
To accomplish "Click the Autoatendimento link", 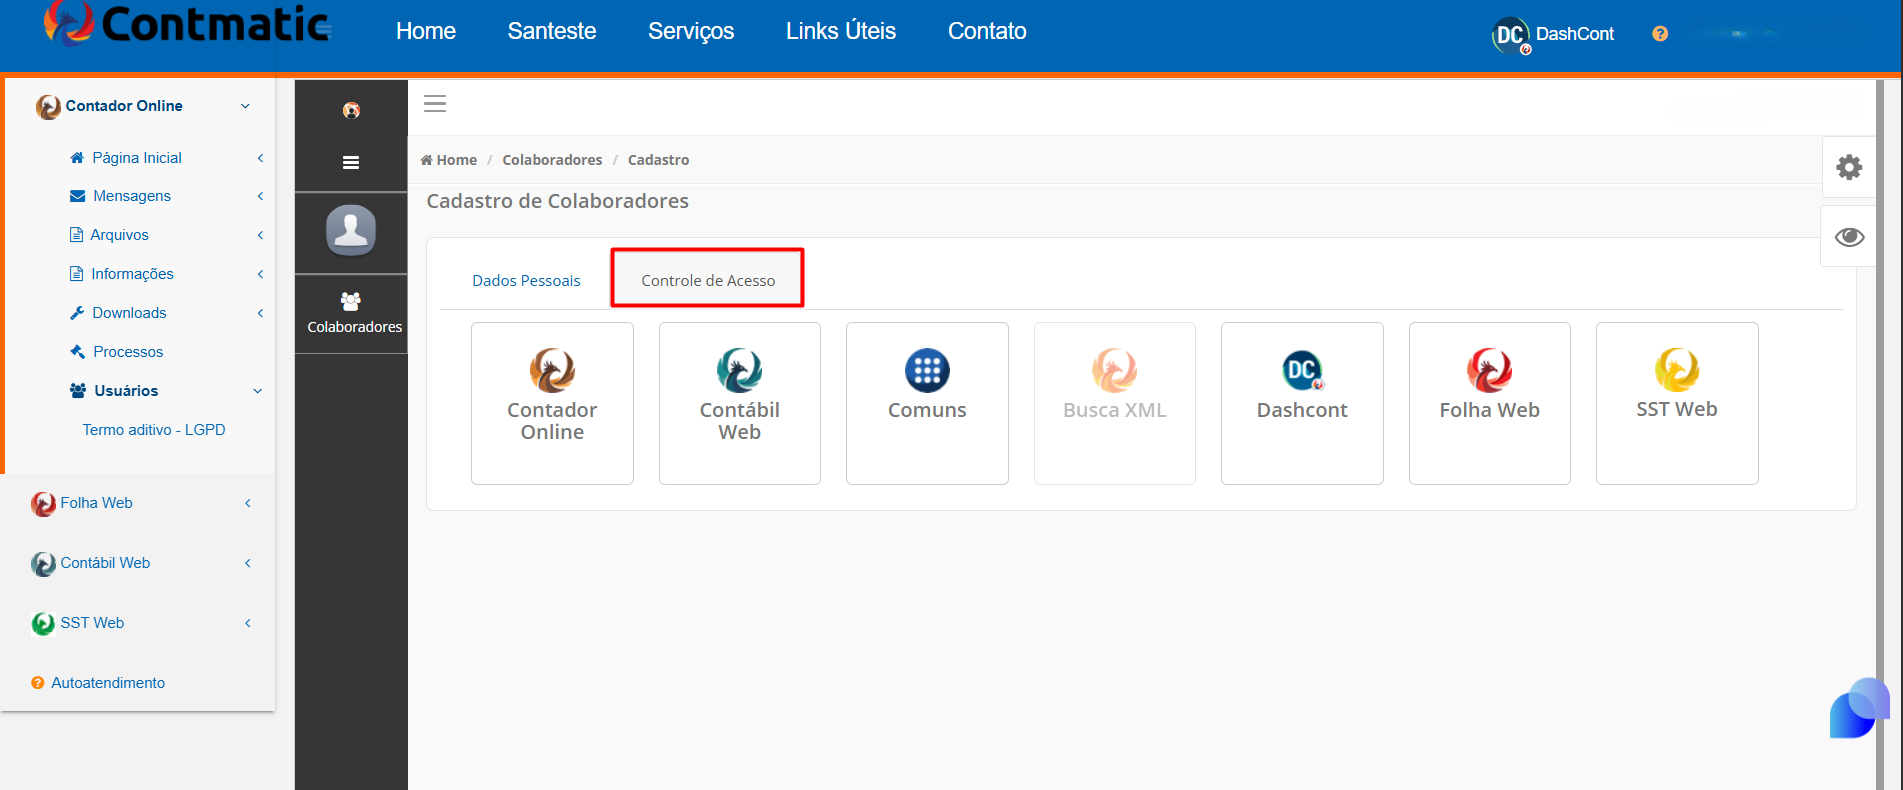I will point(108,683).
